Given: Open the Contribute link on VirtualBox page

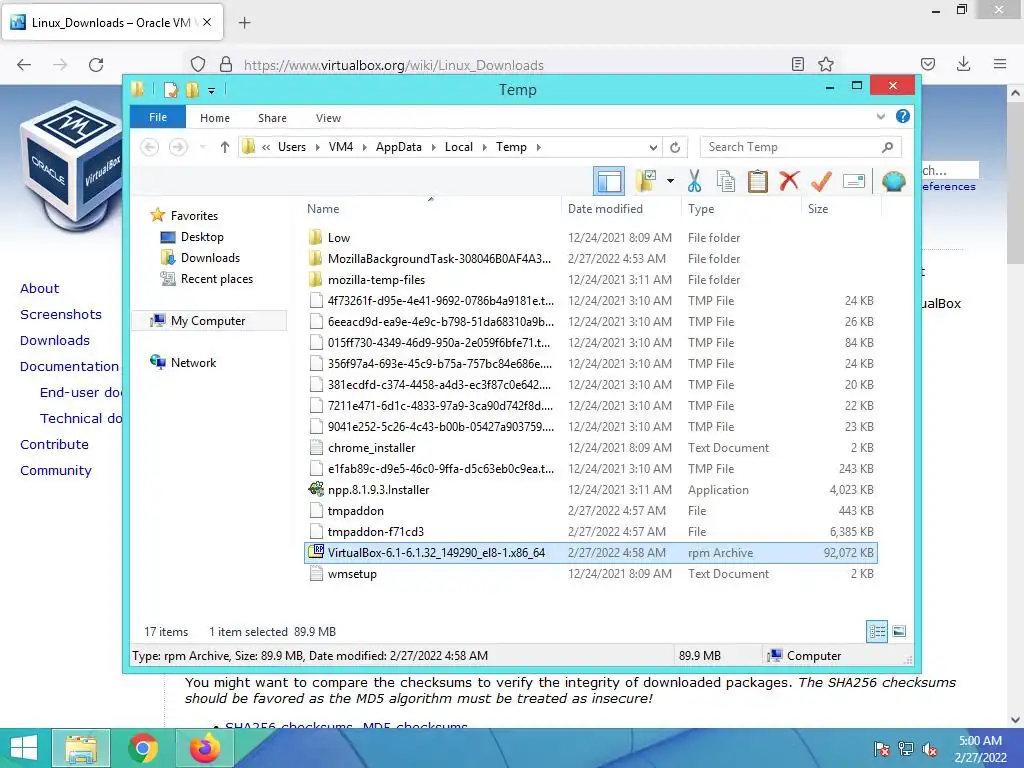Looking at the screenshot, I should click(54, 444).
